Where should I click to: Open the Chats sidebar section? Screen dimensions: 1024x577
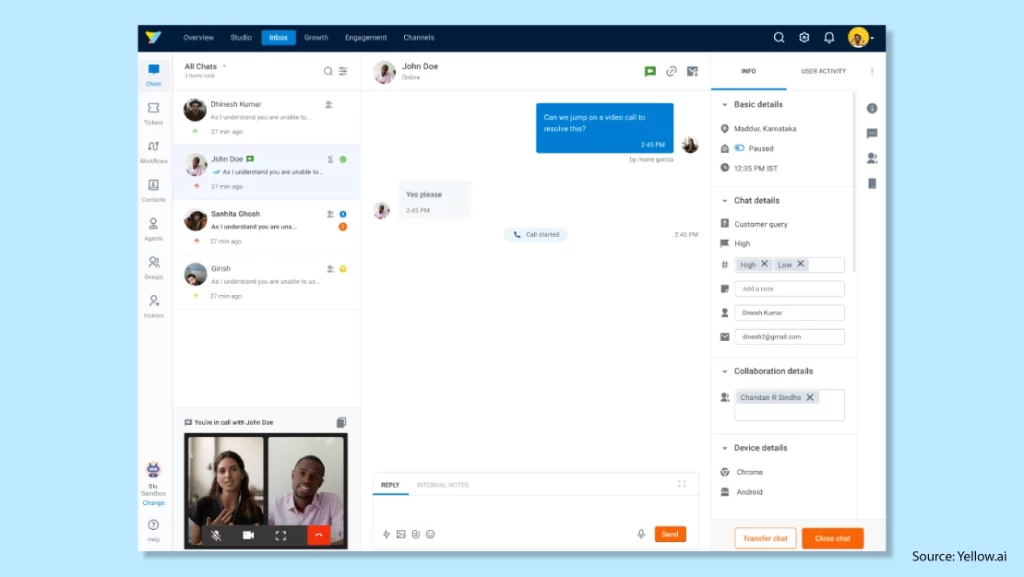pyautogui.click(x=153, y=74)
